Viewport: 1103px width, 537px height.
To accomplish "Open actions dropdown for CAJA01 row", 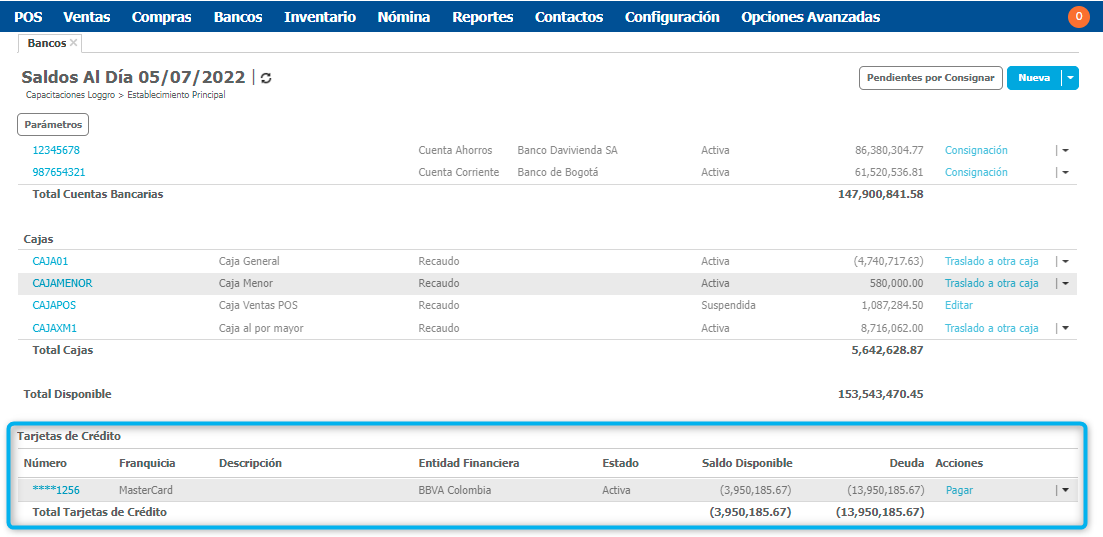I will pyautogui.click(x=1064, y=261).
